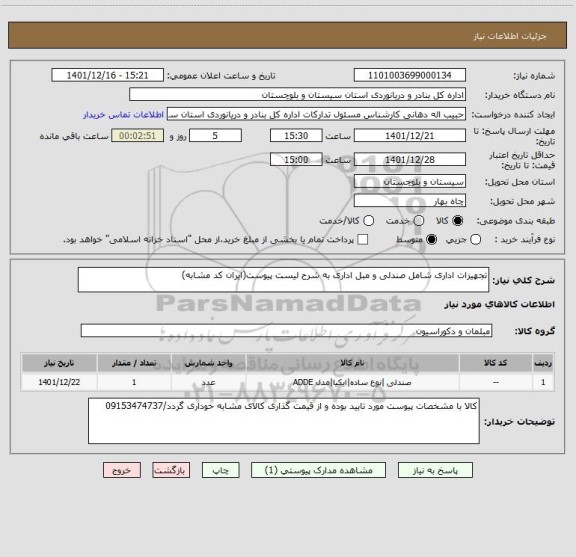
Task: Select the متوسط purchase type radio
Action: tap(431, 240)
